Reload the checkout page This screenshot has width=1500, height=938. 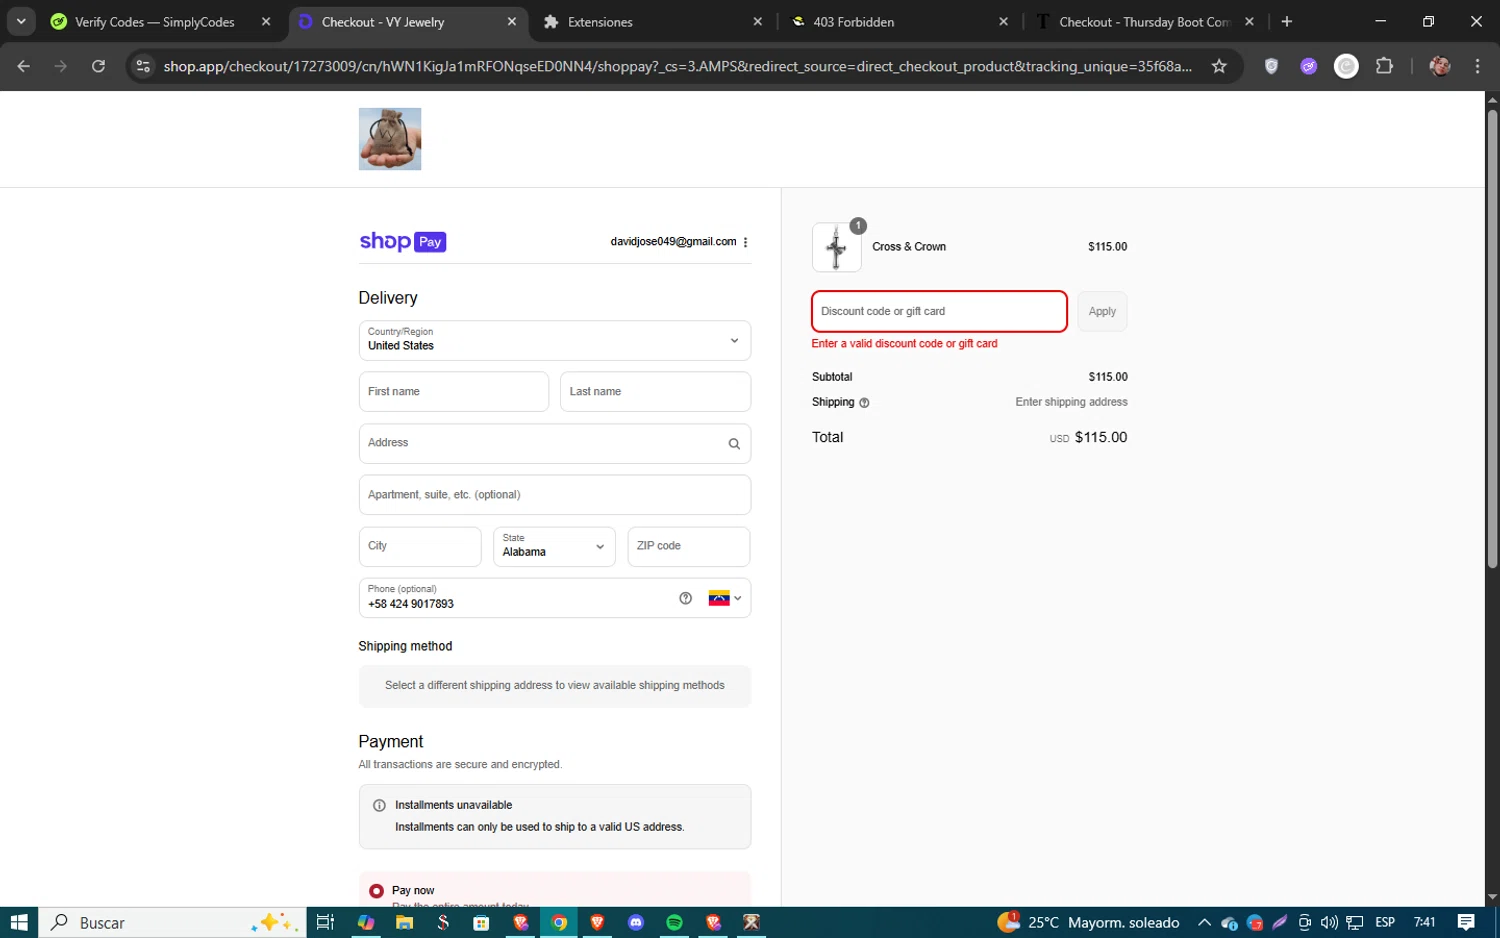98,66
